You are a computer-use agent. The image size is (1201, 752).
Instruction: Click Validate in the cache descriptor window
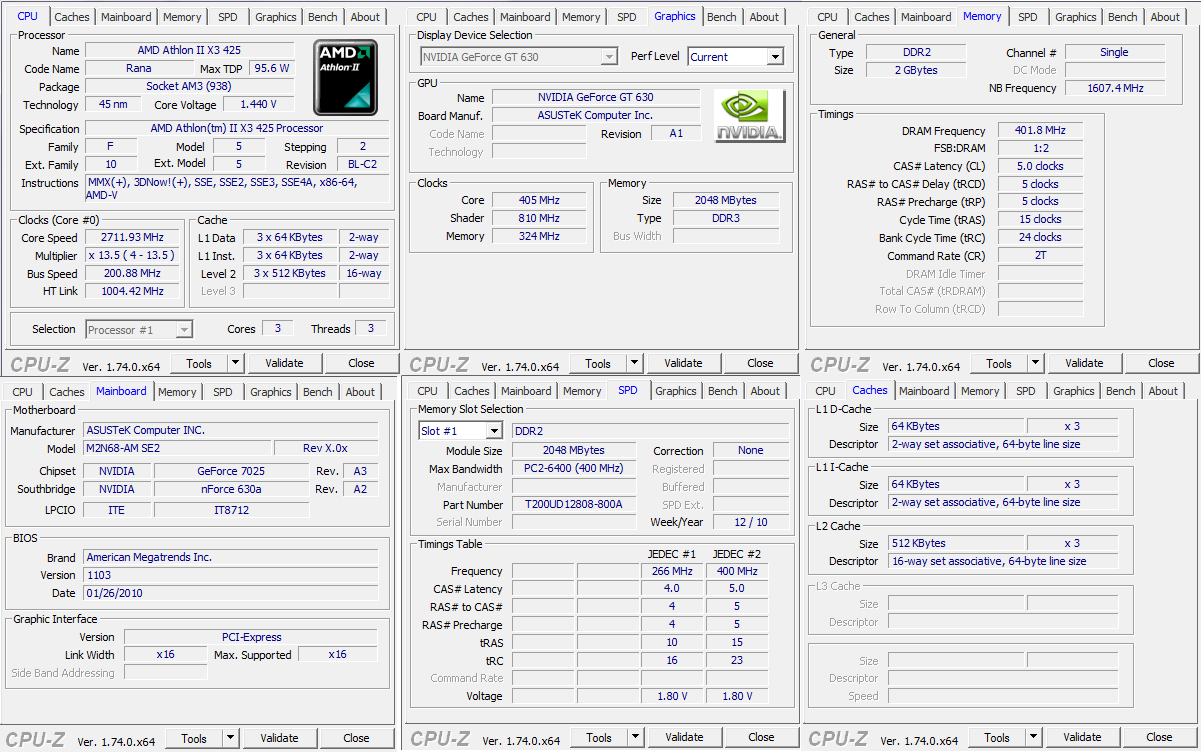pyautogui.click(x=1082, y=737)
